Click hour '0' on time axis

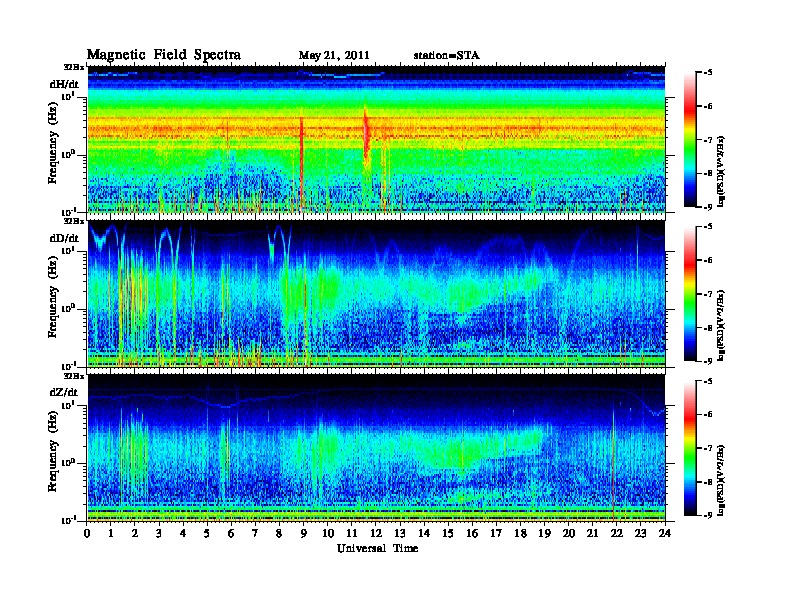(x=87, y=533)
